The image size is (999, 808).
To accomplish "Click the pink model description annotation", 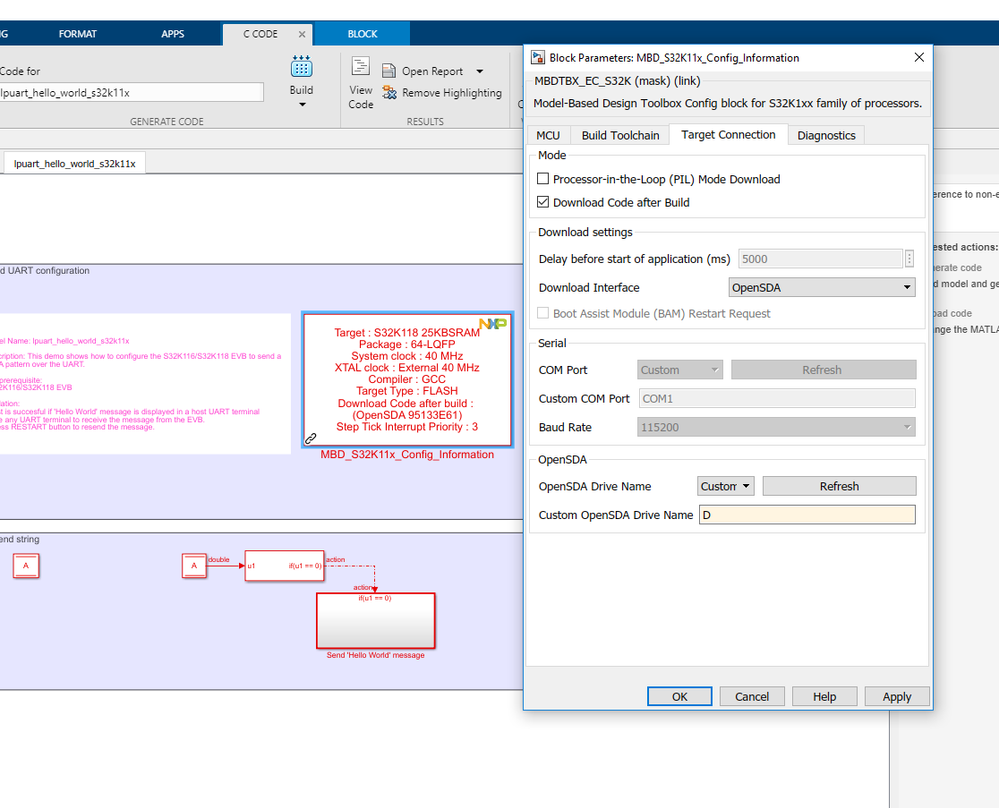I will pos(144,384).
